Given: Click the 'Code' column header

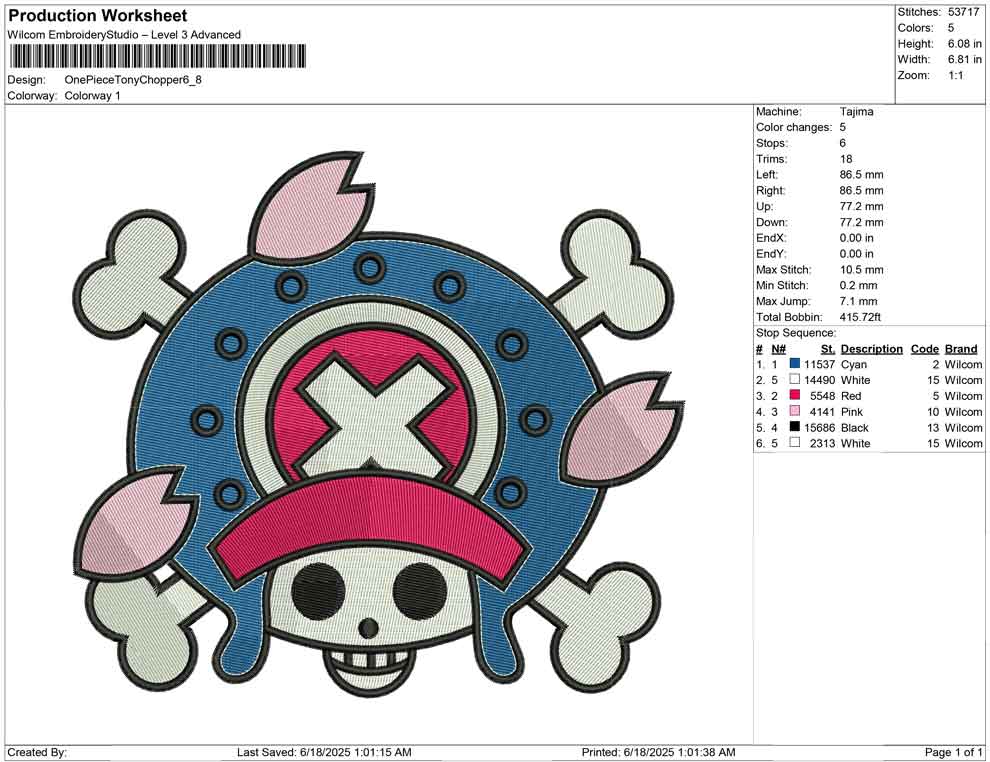Looking at the screenshot, I should point(924,348).
